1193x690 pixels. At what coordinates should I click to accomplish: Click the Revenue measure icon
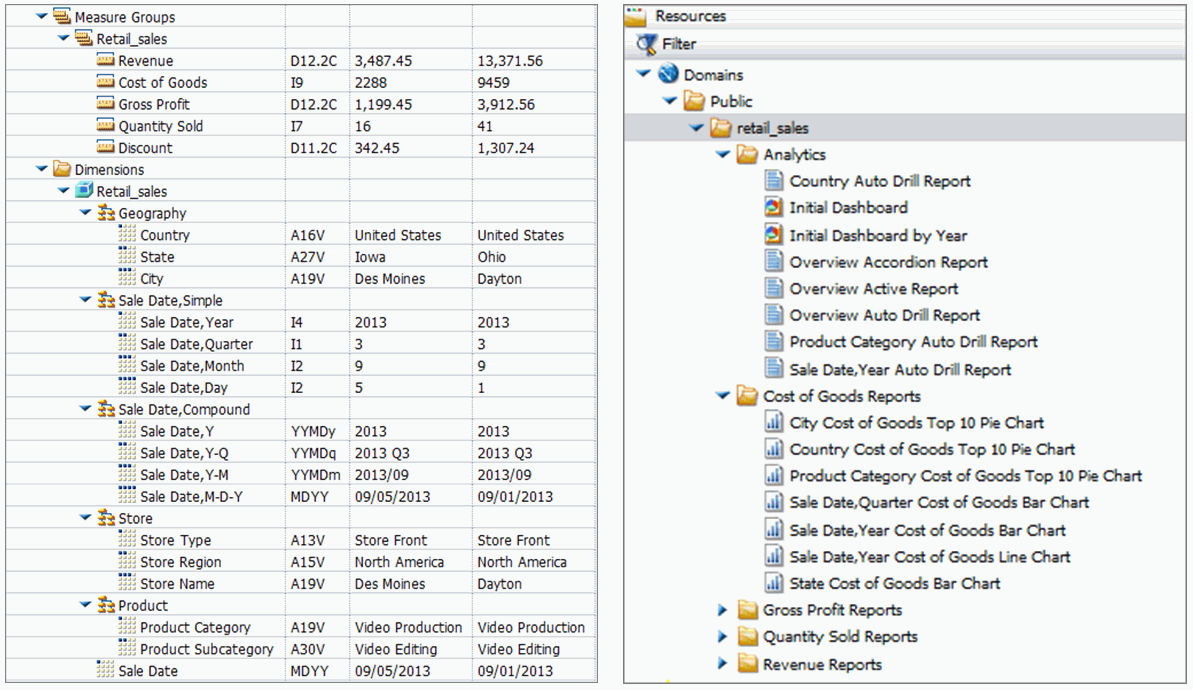point(106,60)
